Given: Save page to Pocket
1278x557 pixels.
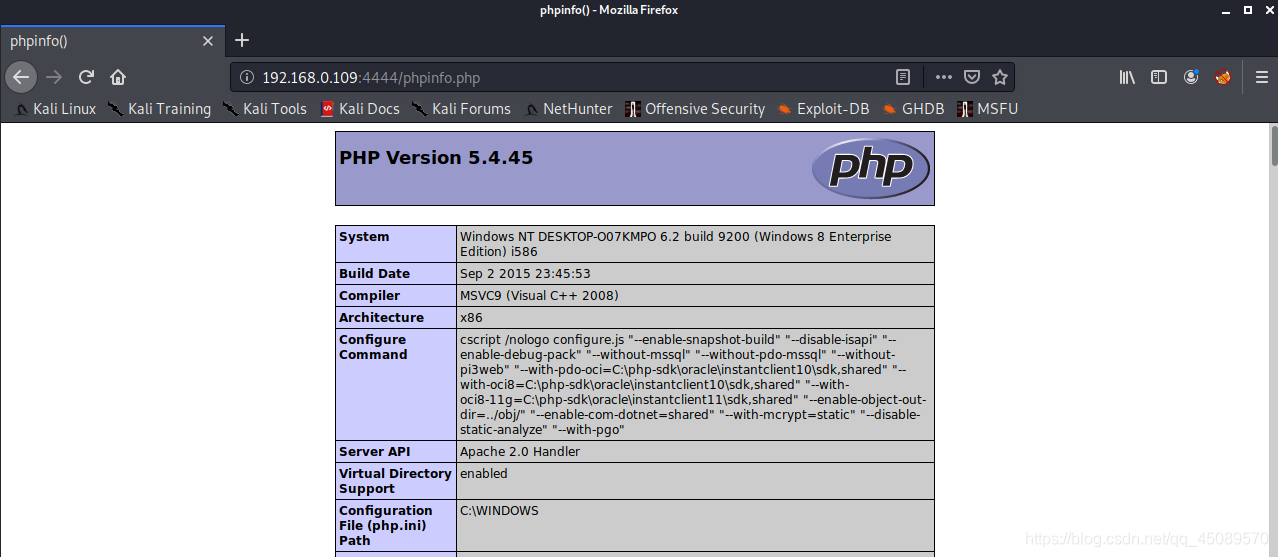Looking at the screenshot, I should 972,77.
